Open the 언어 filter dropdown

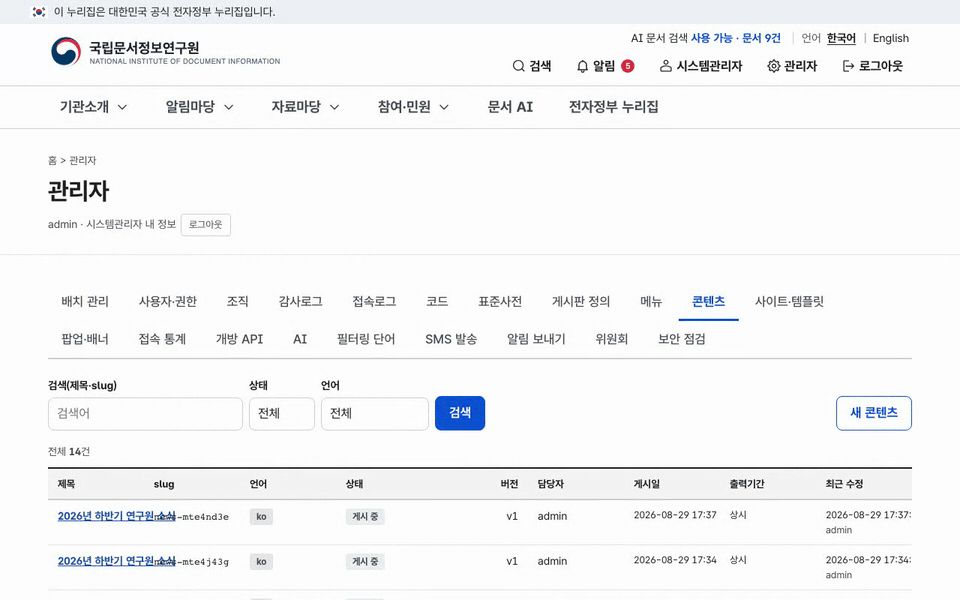click(x=375, y=413)
